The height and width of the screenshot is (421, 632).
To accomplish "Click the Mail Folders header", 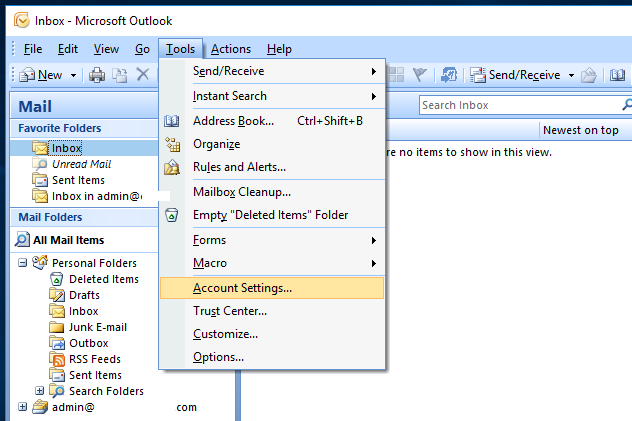I will (x=84, y=217).
